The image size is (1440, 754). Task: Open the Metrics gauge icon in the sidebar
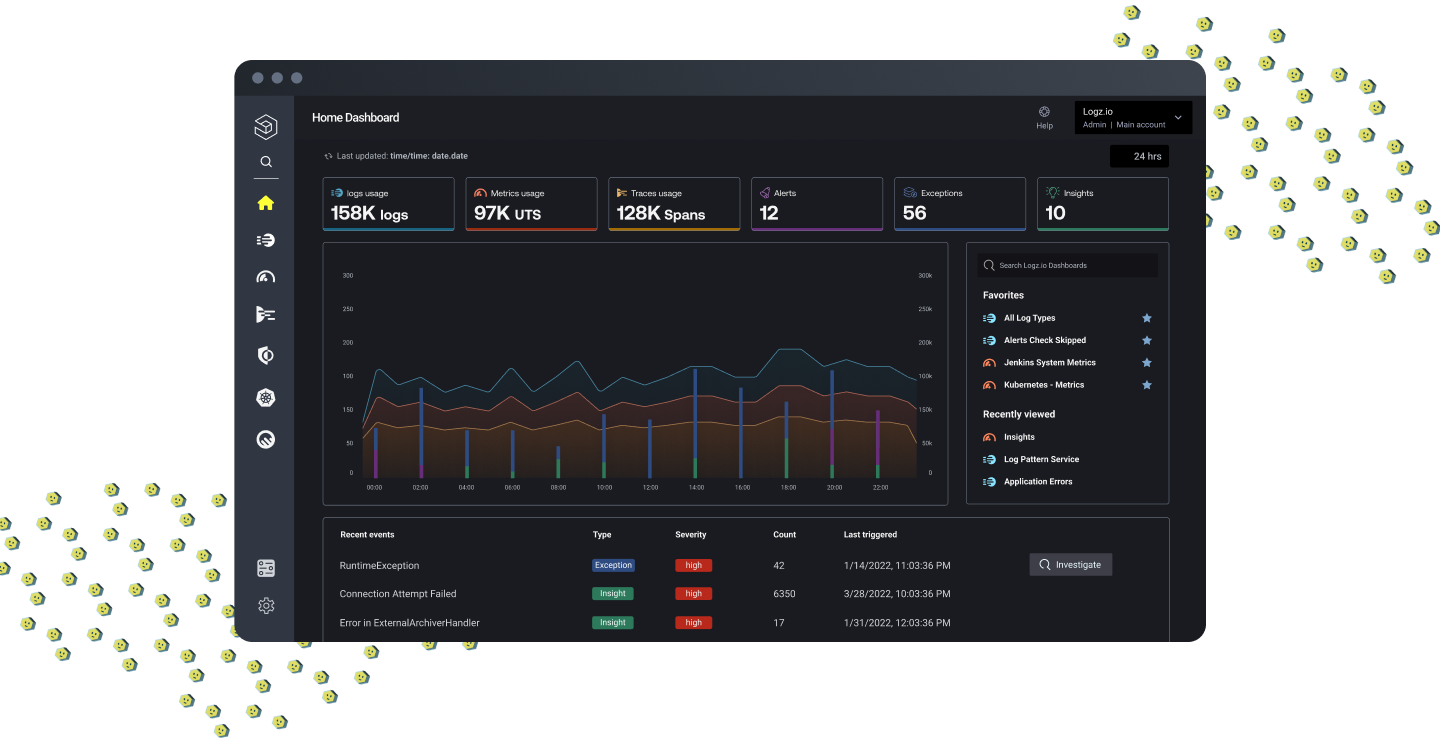[x=265, y=277]
